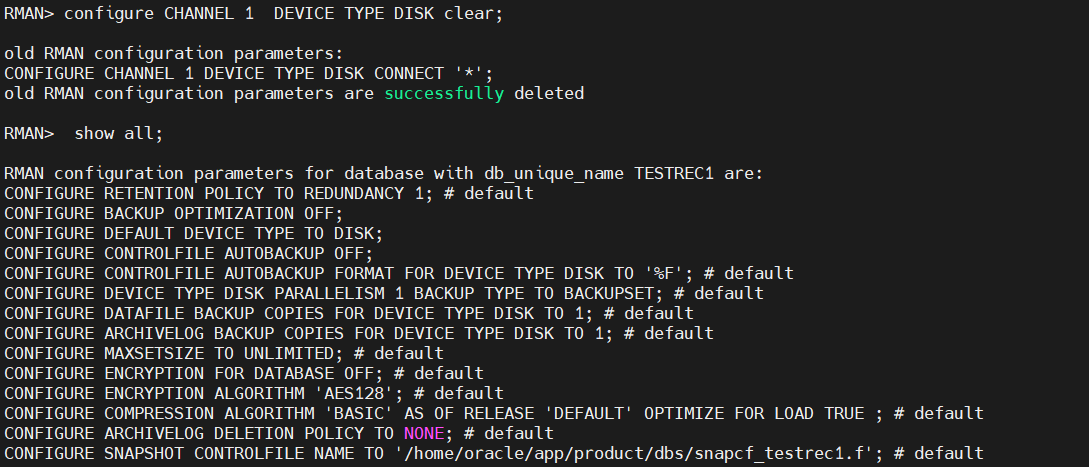Click the 'configure CHANNEL 1' command line
The height and width of the screenshot is (467, 1089).
click(253, 14)
